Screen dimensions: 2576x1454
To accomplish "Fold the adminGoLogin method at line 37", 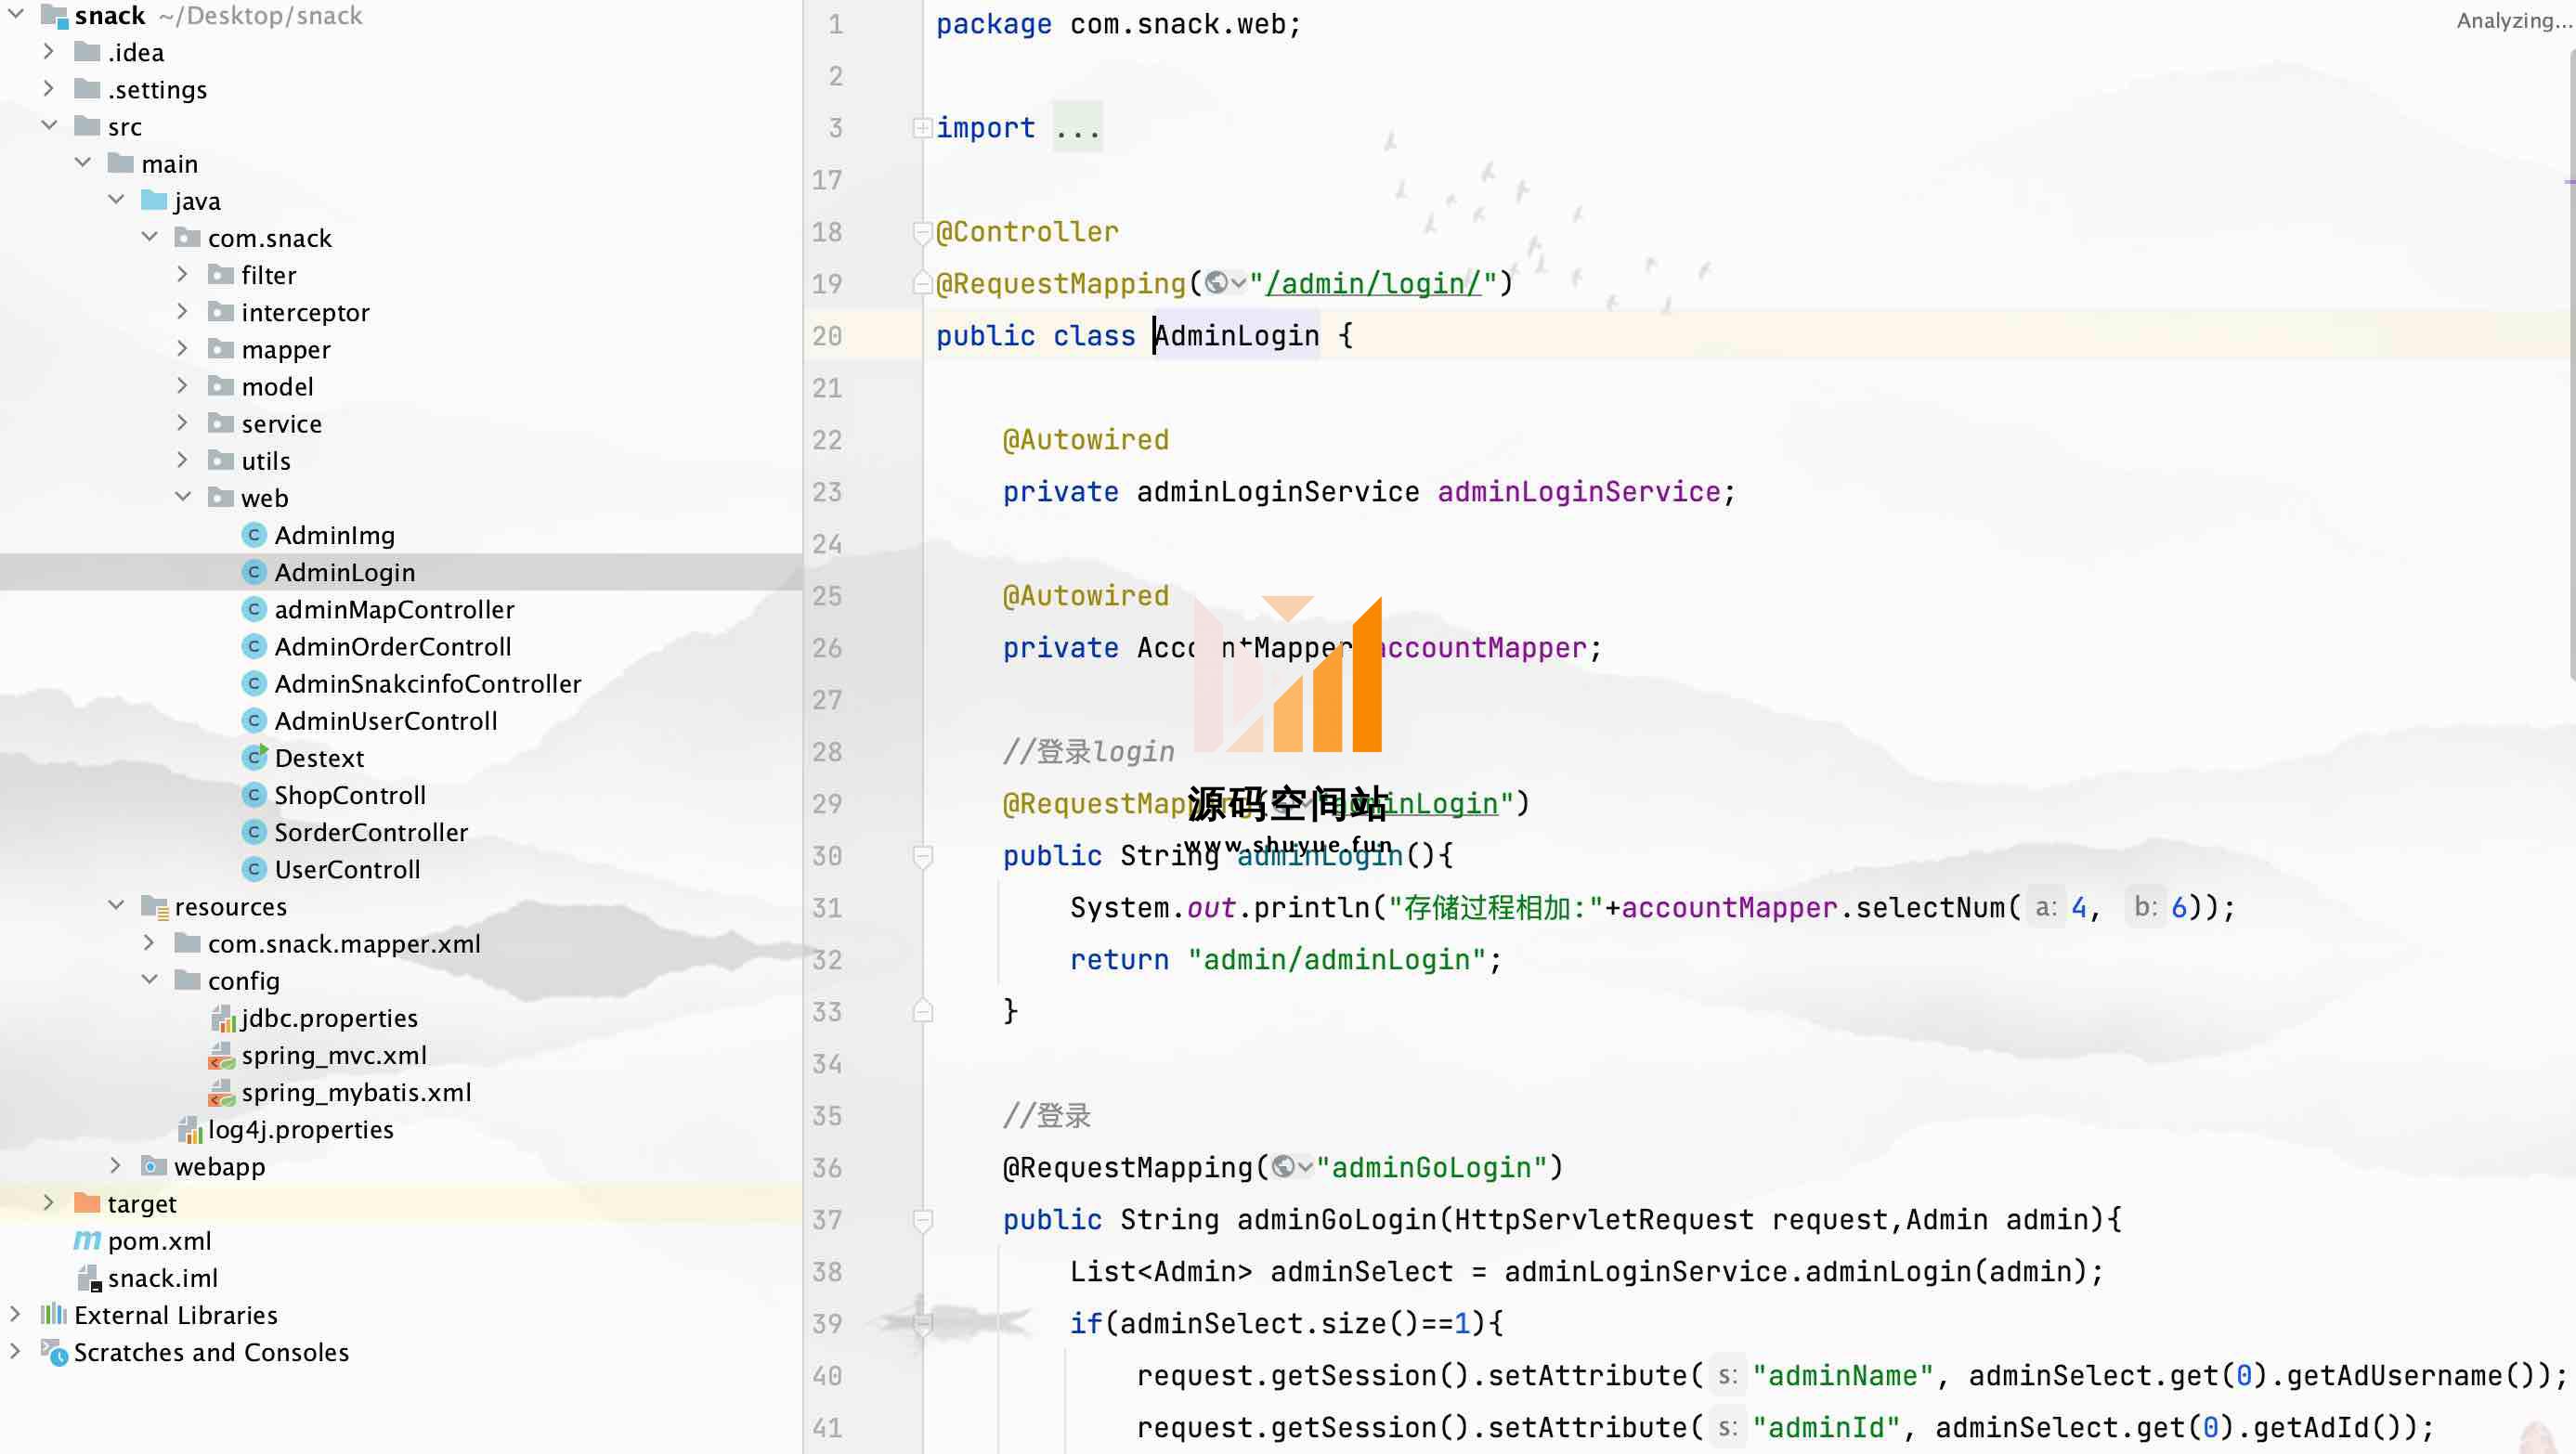I will (x=922, y=1220).
